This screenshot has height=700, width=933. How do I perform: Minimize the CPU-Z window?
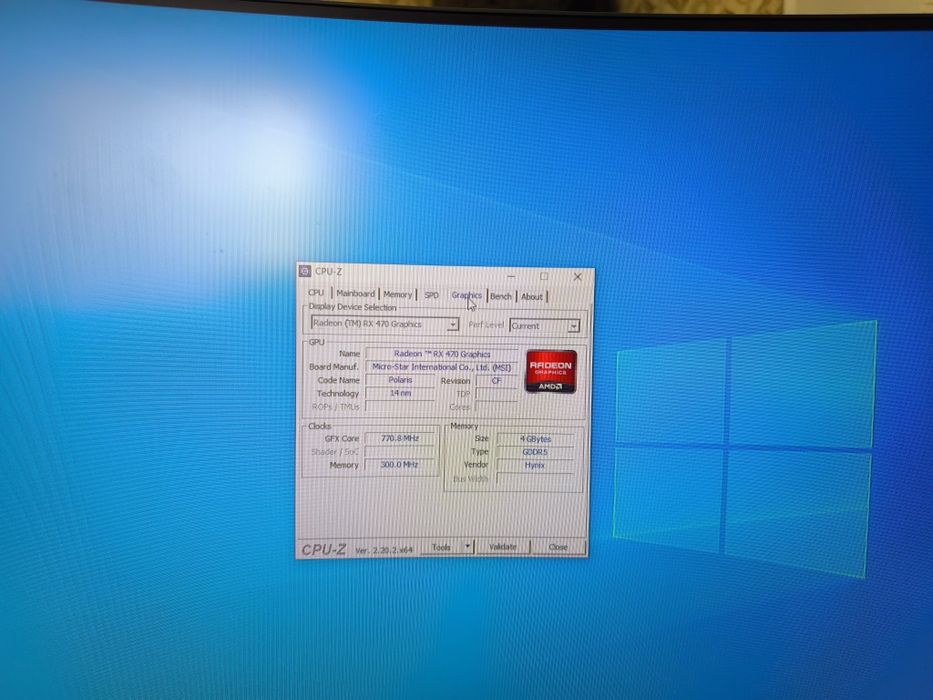point(512,276)
